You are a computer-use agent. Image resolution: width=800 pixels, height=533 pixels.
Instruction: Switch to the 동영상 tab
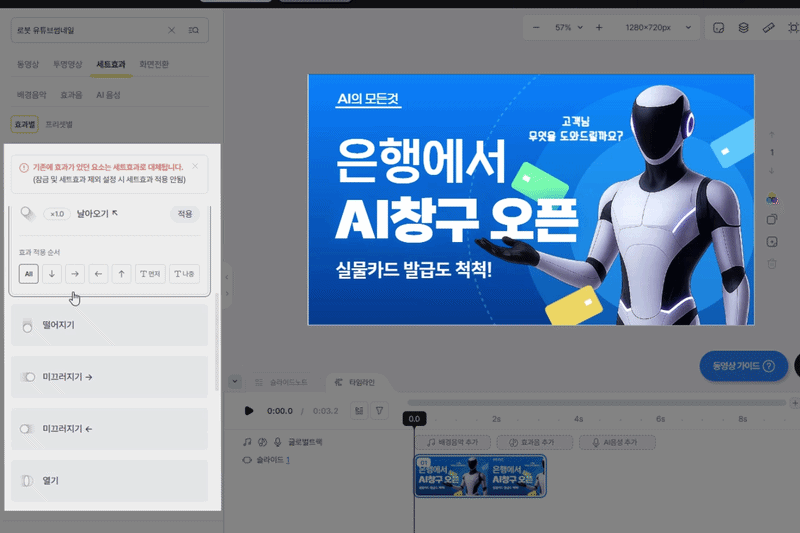coord(28,64)
